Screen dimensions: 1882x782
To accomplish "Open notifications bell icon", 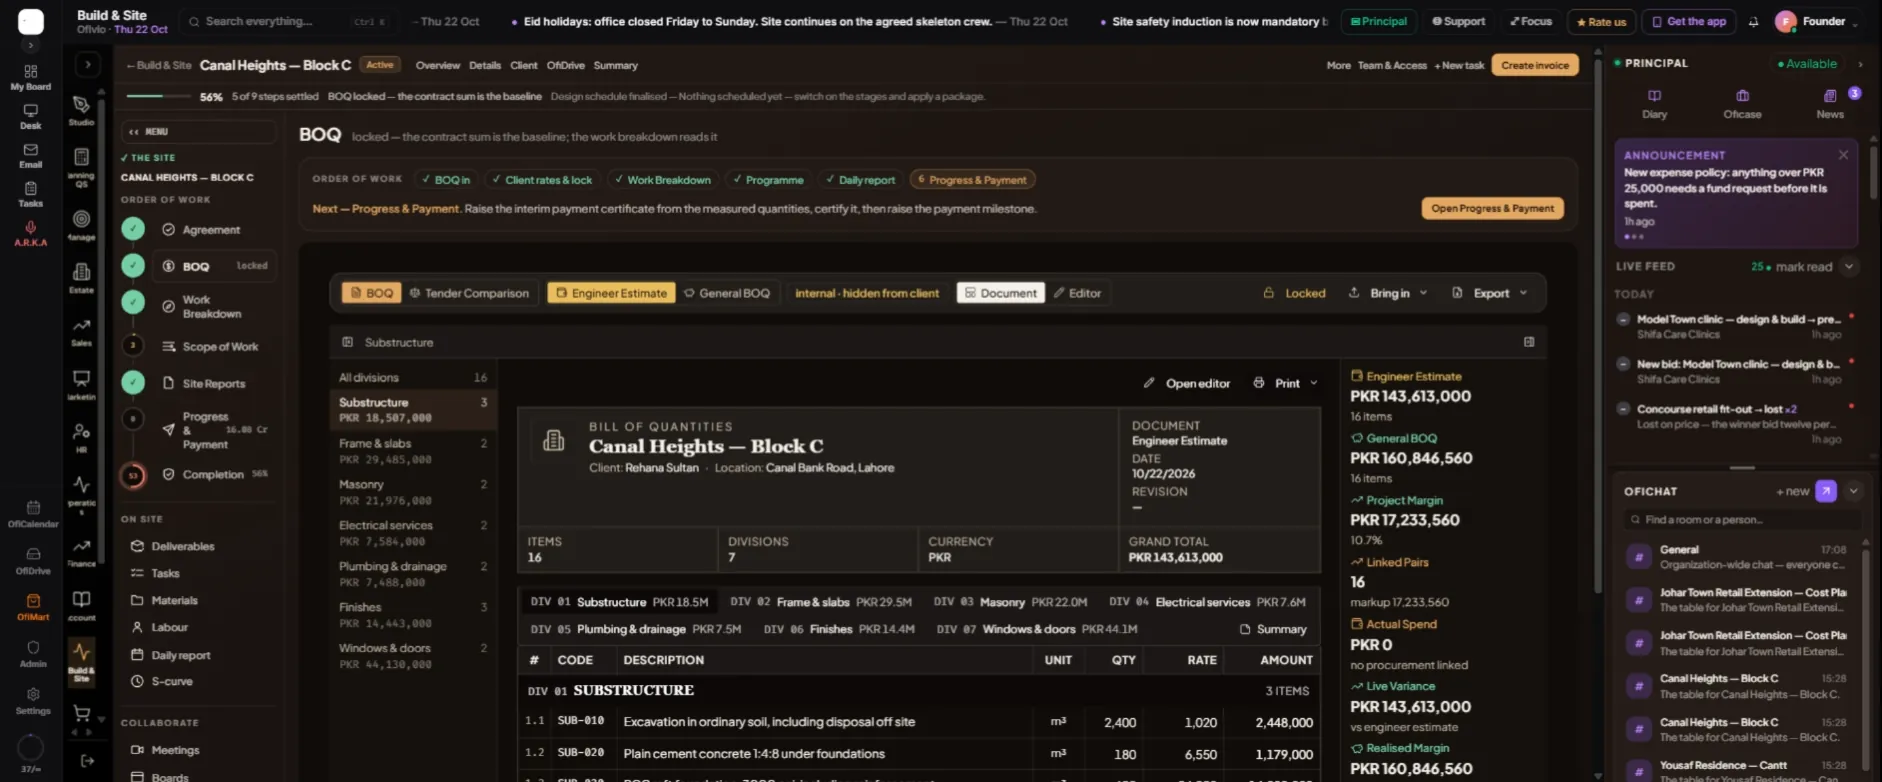I will pyautogui.click(x=1753, y=22).
